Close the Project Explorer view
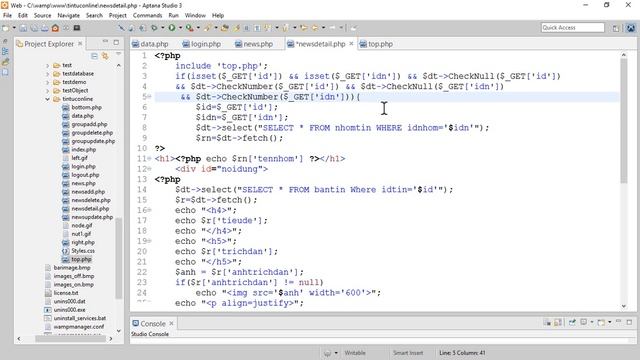 80,43
